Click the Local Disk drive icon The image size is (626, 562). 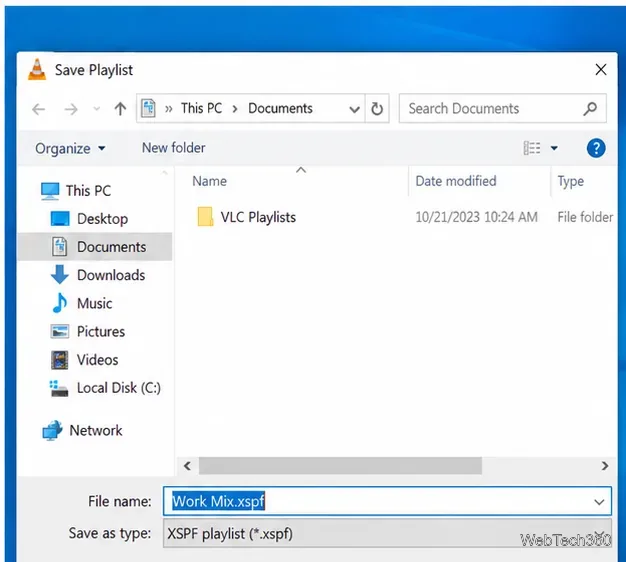point(59,388)
